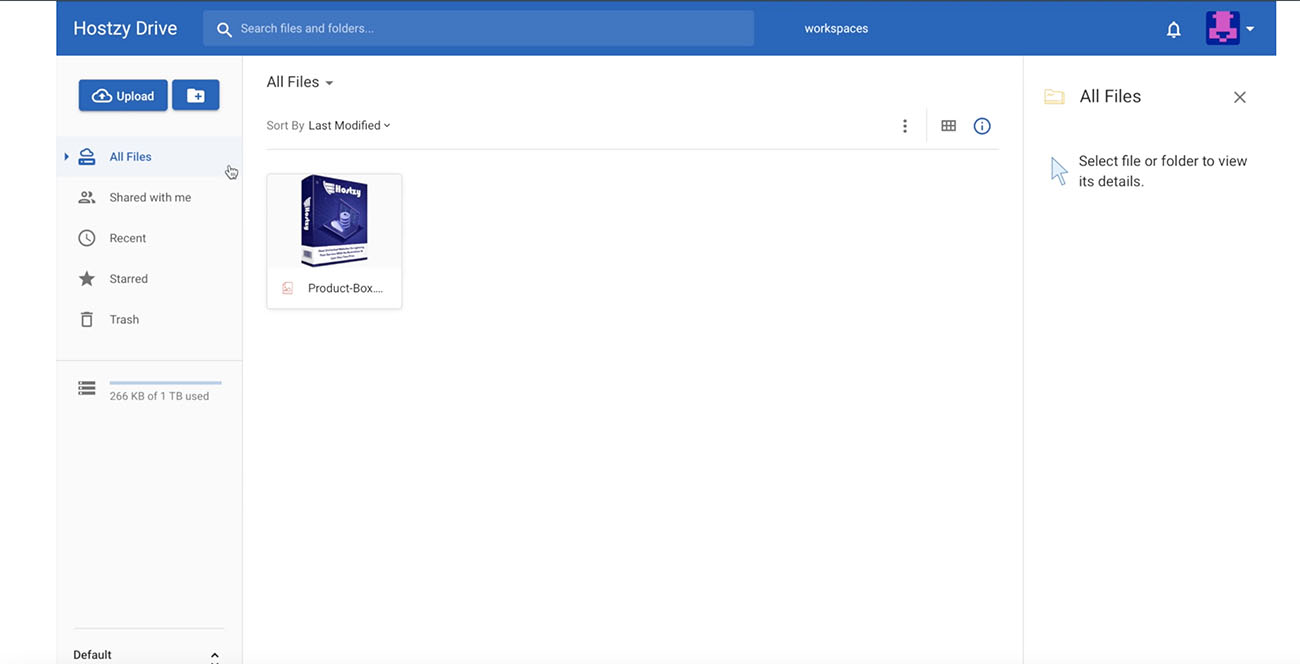Expand the All Files tree arrow in the sidebar
Viewport: 1300px width, 664px height.
tap(66, 157)
